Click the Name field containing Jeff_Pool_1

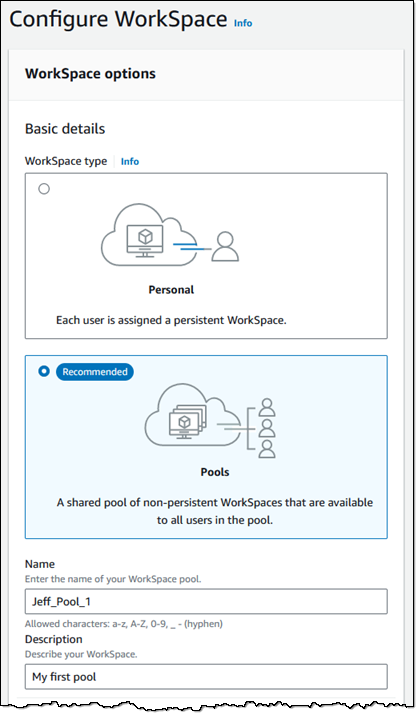click(206, 601)
